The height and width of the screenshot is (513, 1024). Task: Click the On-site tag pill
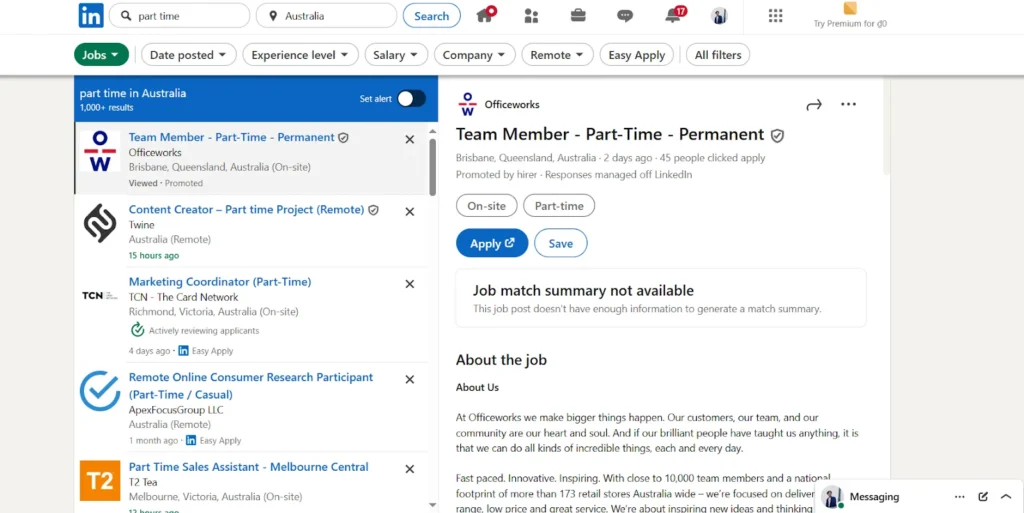(x=487, y=206)
